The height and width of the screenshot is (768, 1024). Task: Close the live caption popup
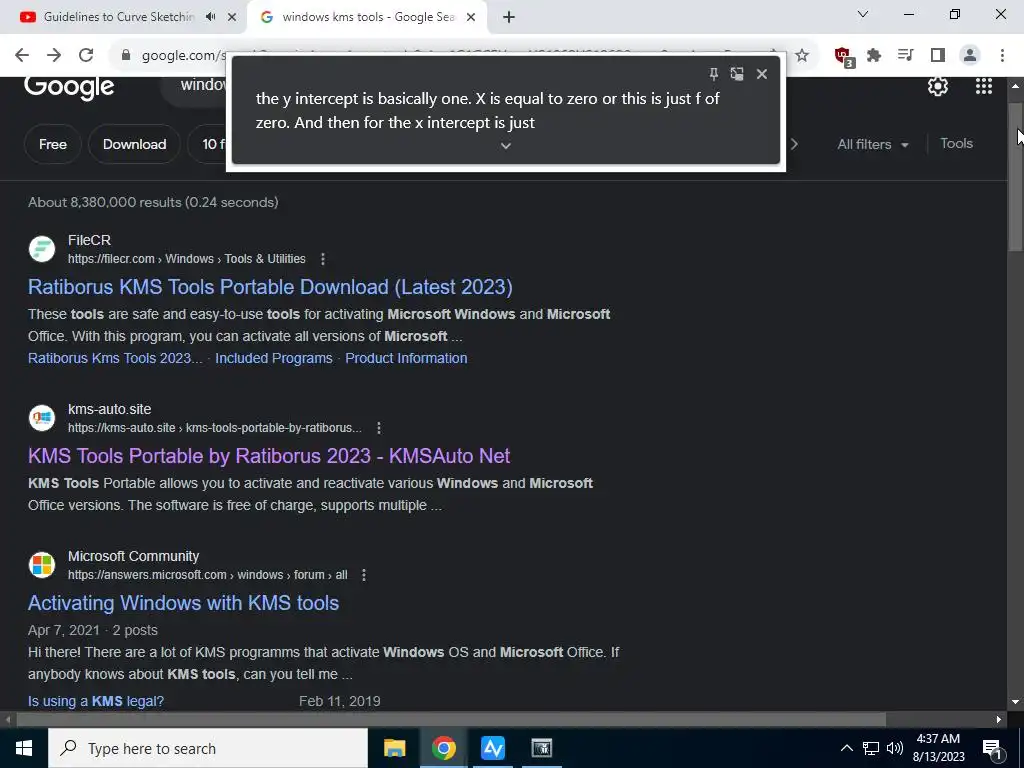[761, 74]
